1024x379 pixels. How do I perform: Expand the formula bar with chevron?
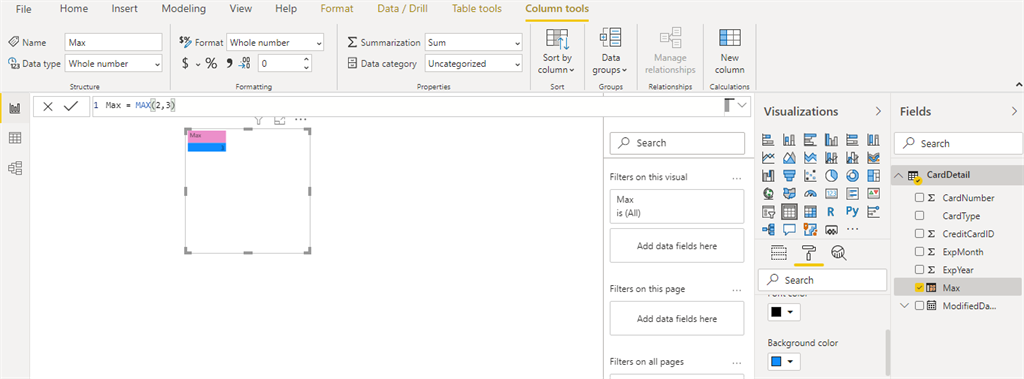point(743,105)
